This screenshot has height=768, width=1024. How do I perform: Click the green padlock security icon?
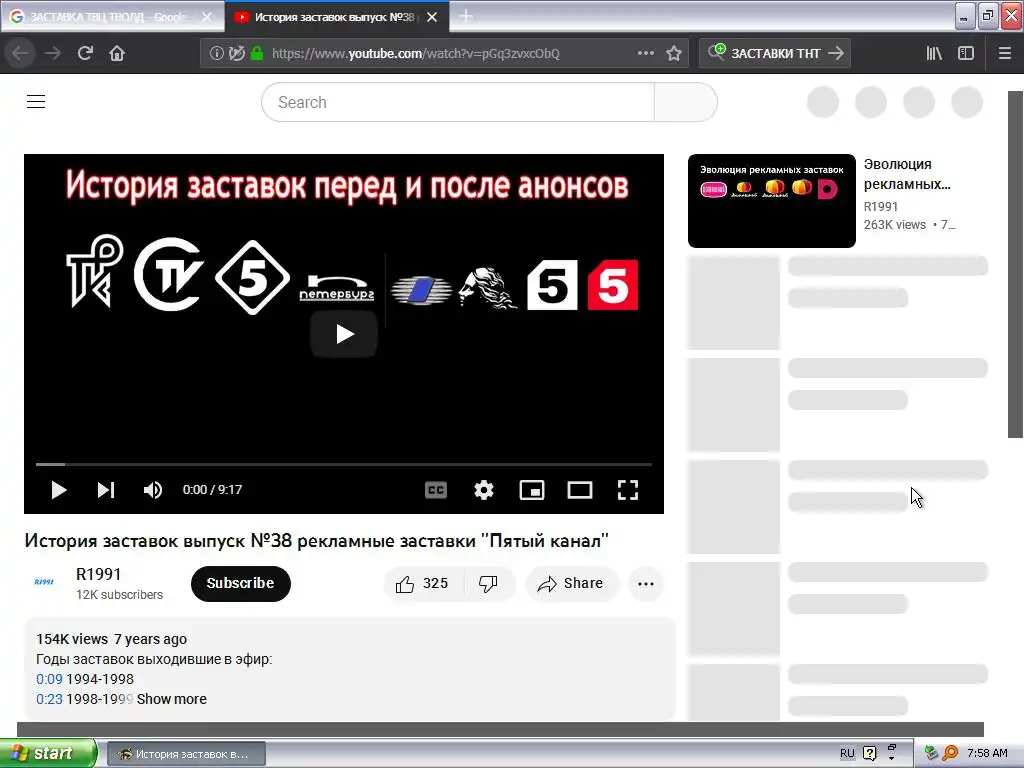tap(257, 54)
